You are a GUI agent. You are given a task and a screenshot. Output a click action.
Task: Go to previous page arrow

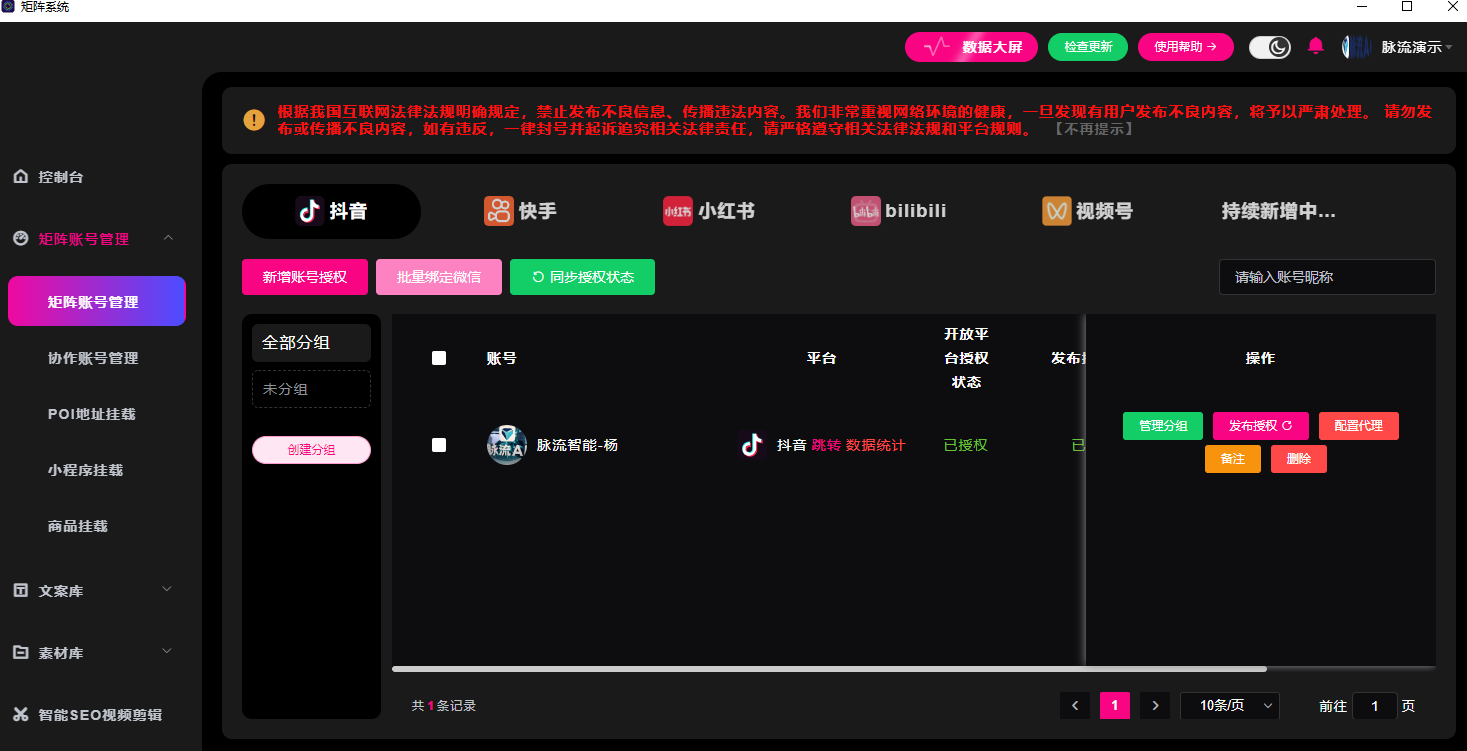1075,705
